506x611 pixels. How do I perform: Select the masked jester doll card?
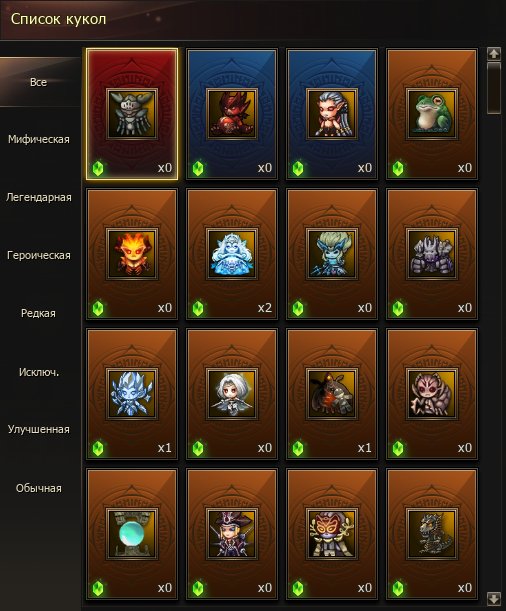(332, 534)
